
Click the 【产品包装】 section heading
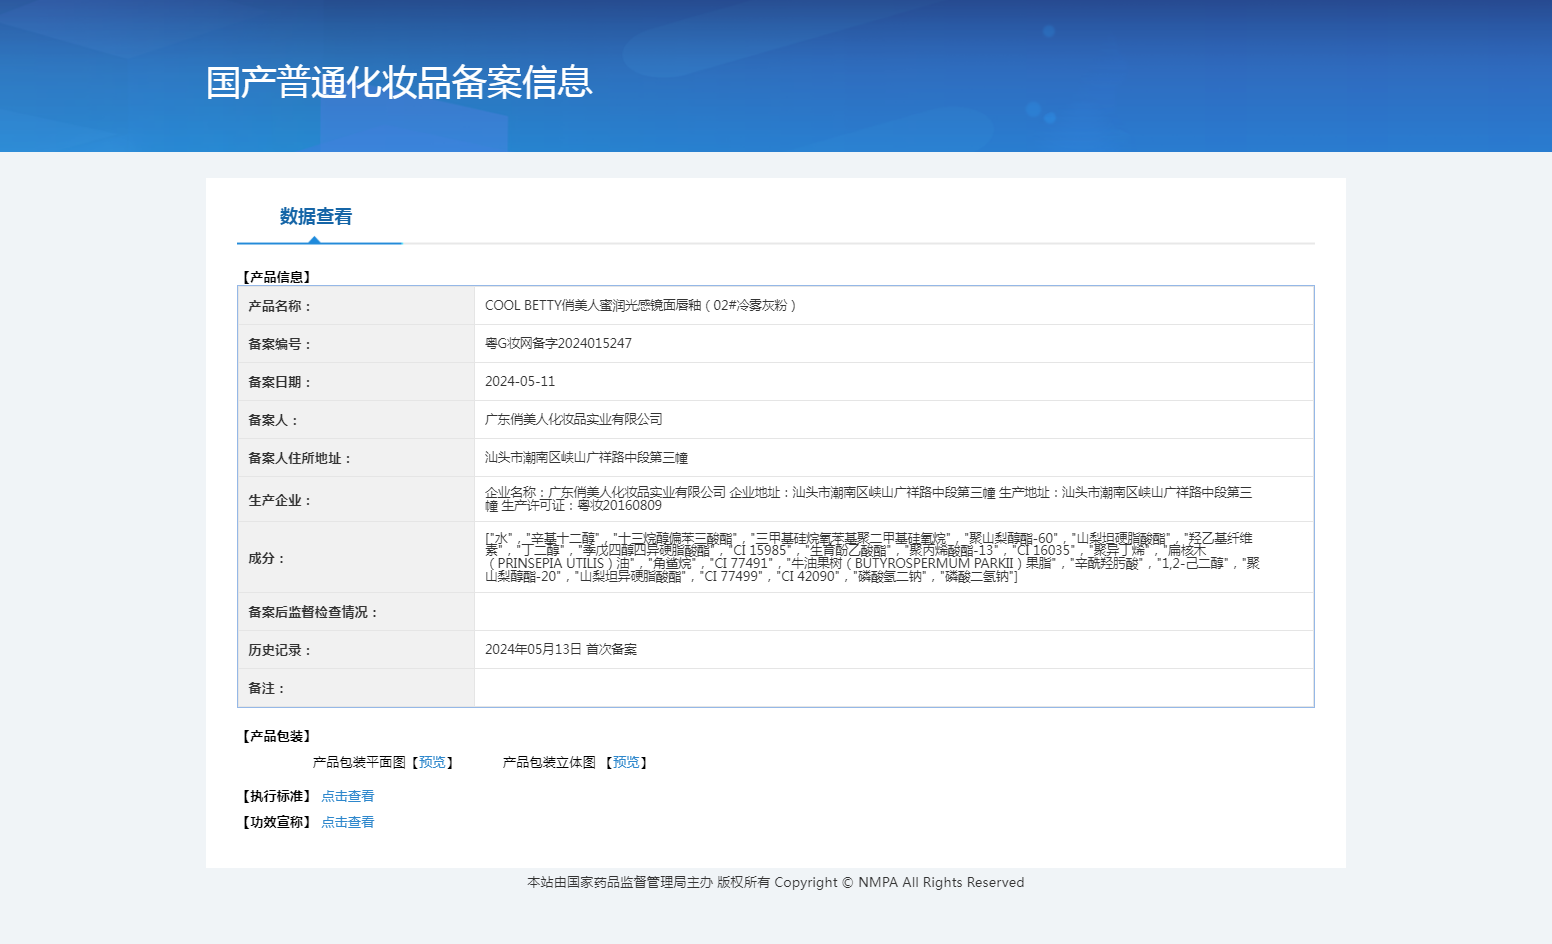tap(277, 736)
